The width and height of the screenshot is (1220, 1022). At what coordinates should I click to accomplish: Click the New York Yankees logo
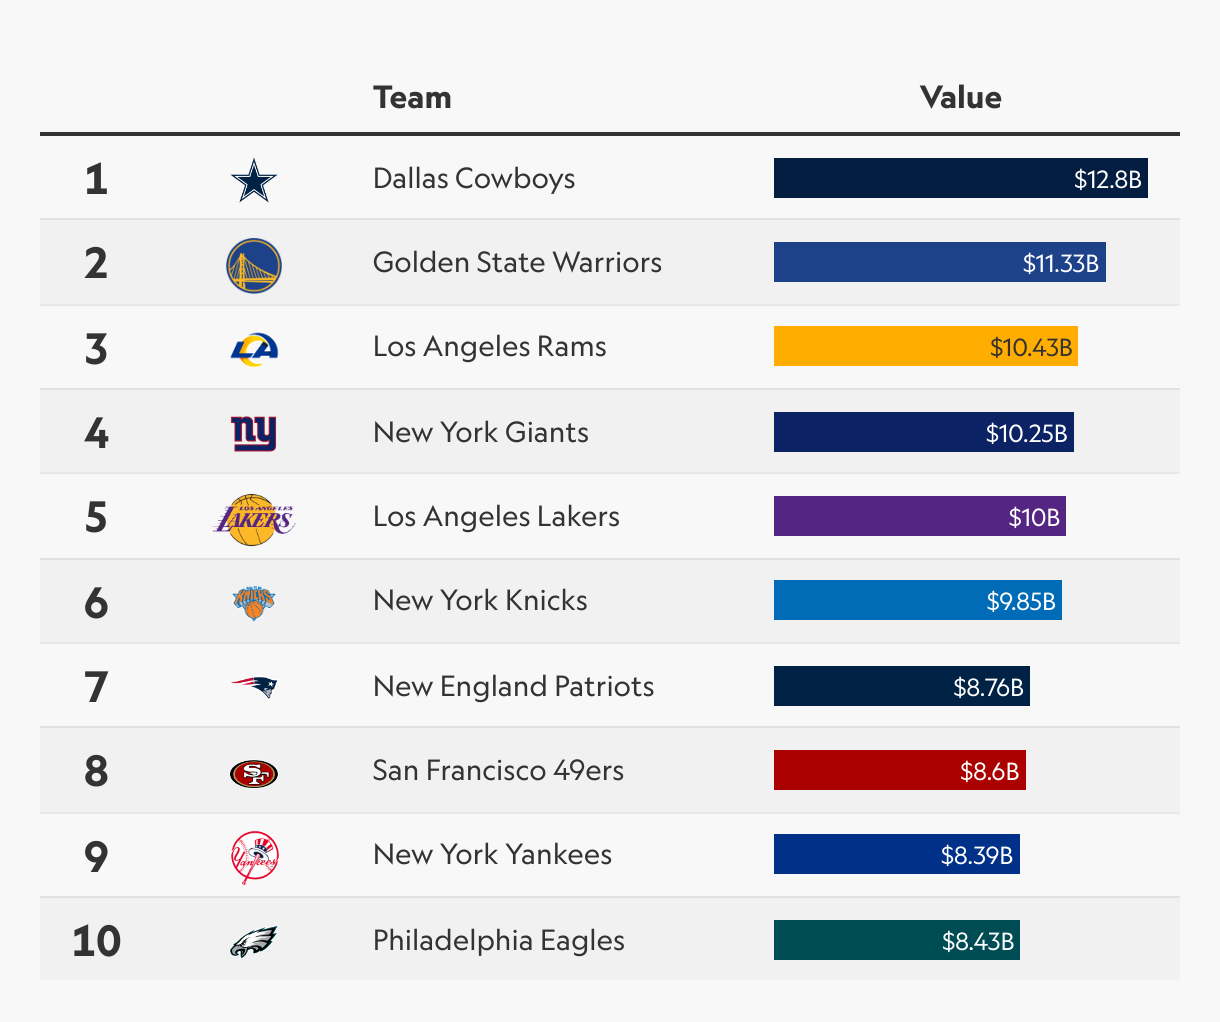pos(254,857)
